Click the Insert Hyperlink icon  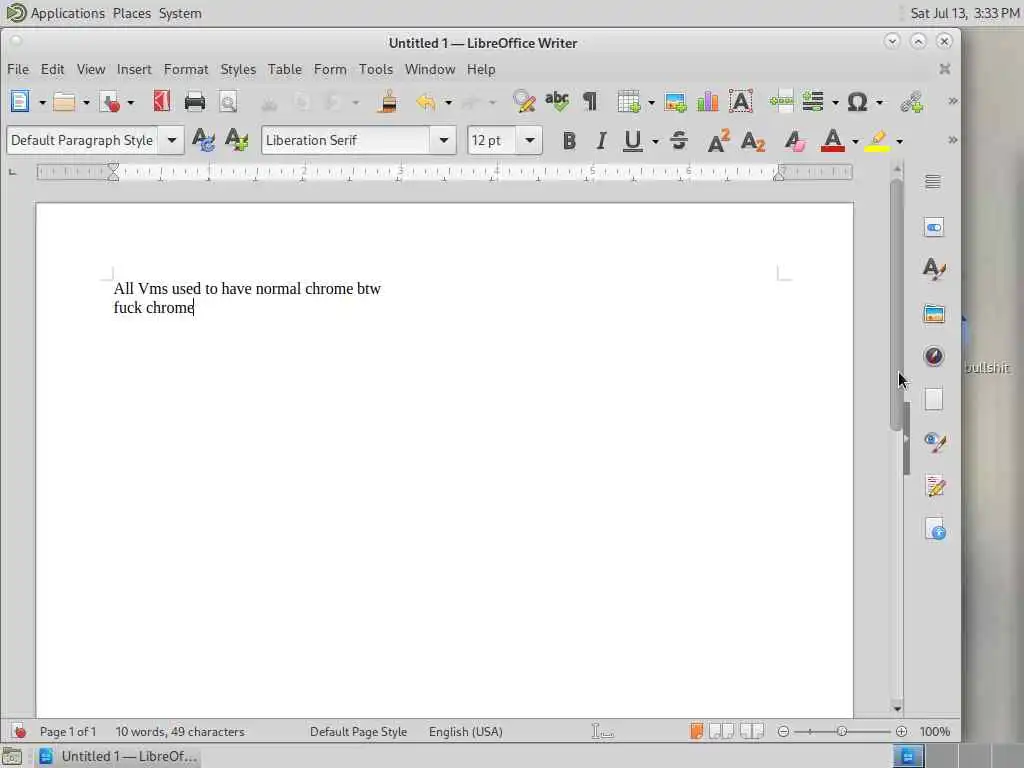[x=912, y=102]
